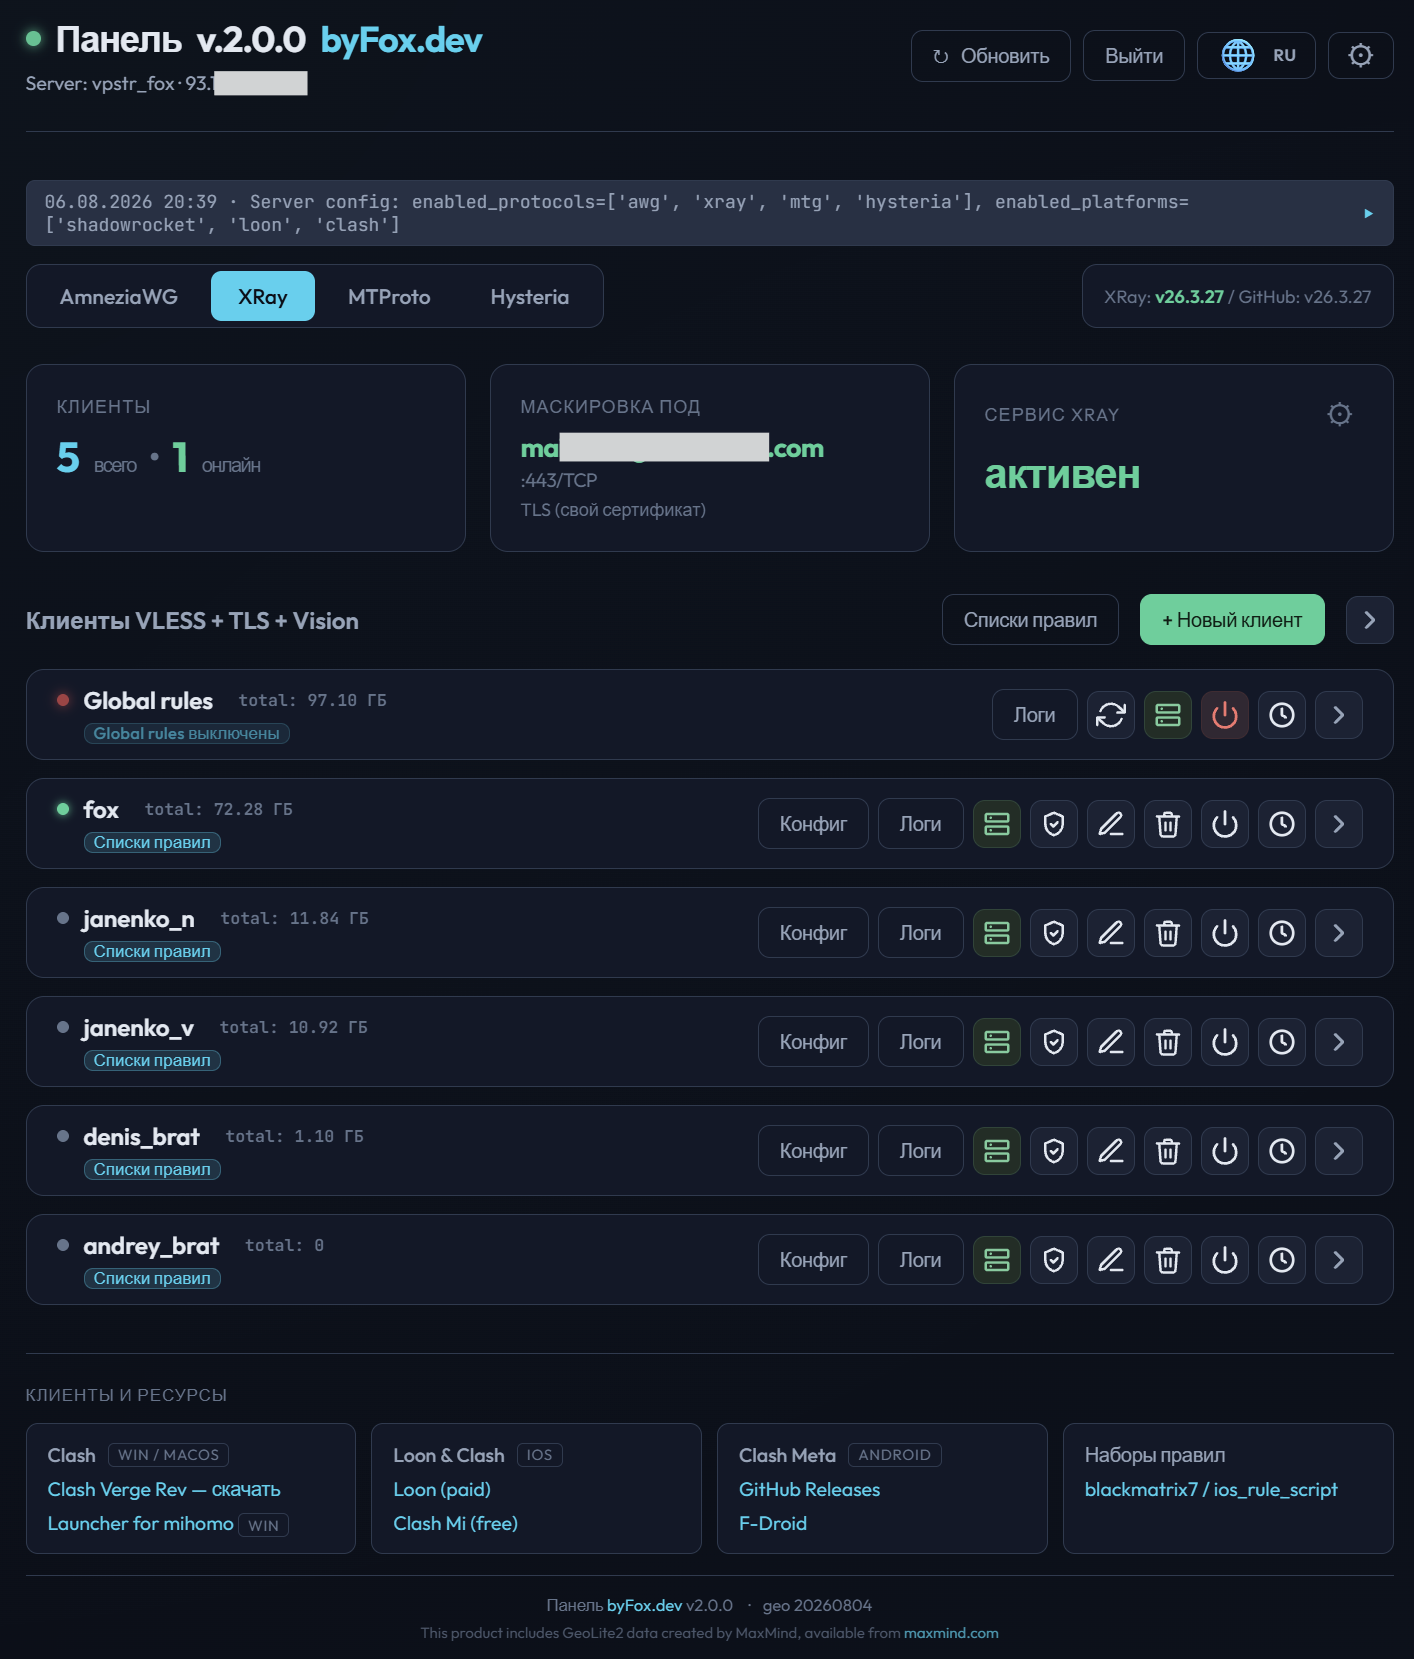Expand the server config log banner arrow
Image resolution: width=1414 pixels, height=1659 pixels.
(1368, 213)
